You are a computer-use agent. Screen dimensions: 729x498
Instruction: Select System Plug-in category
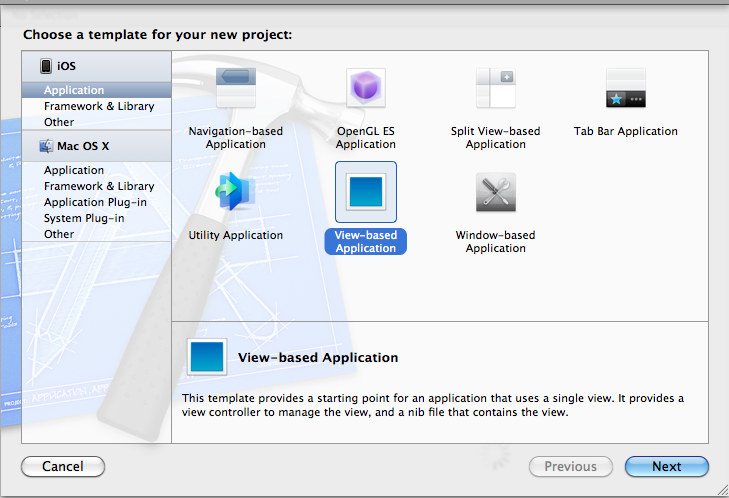(x=97, y=218)
